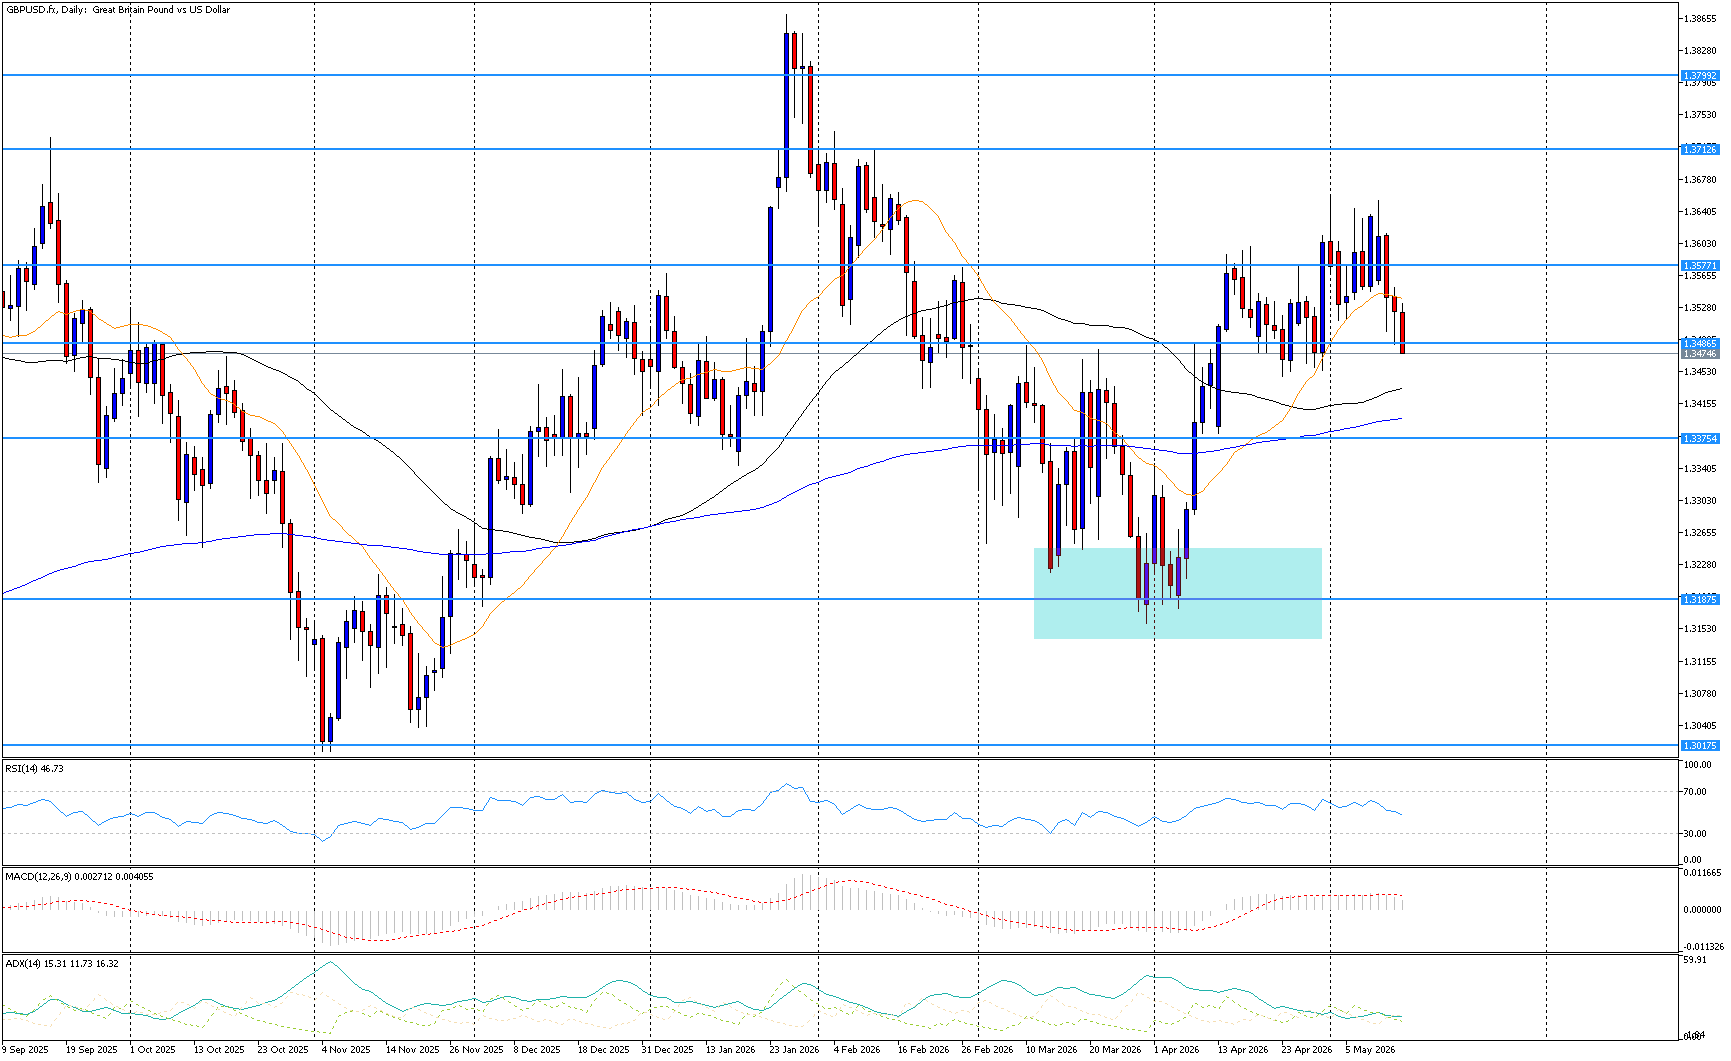Click the 1.31875 support level label

(x=1699, y=599)
